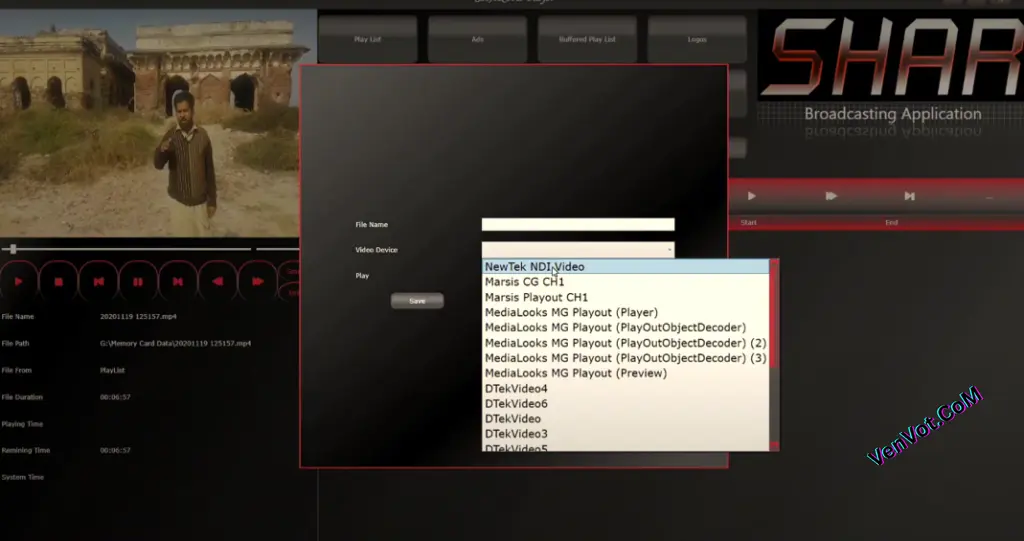
Task: Open the Logos tab
Action: [697, 39]
